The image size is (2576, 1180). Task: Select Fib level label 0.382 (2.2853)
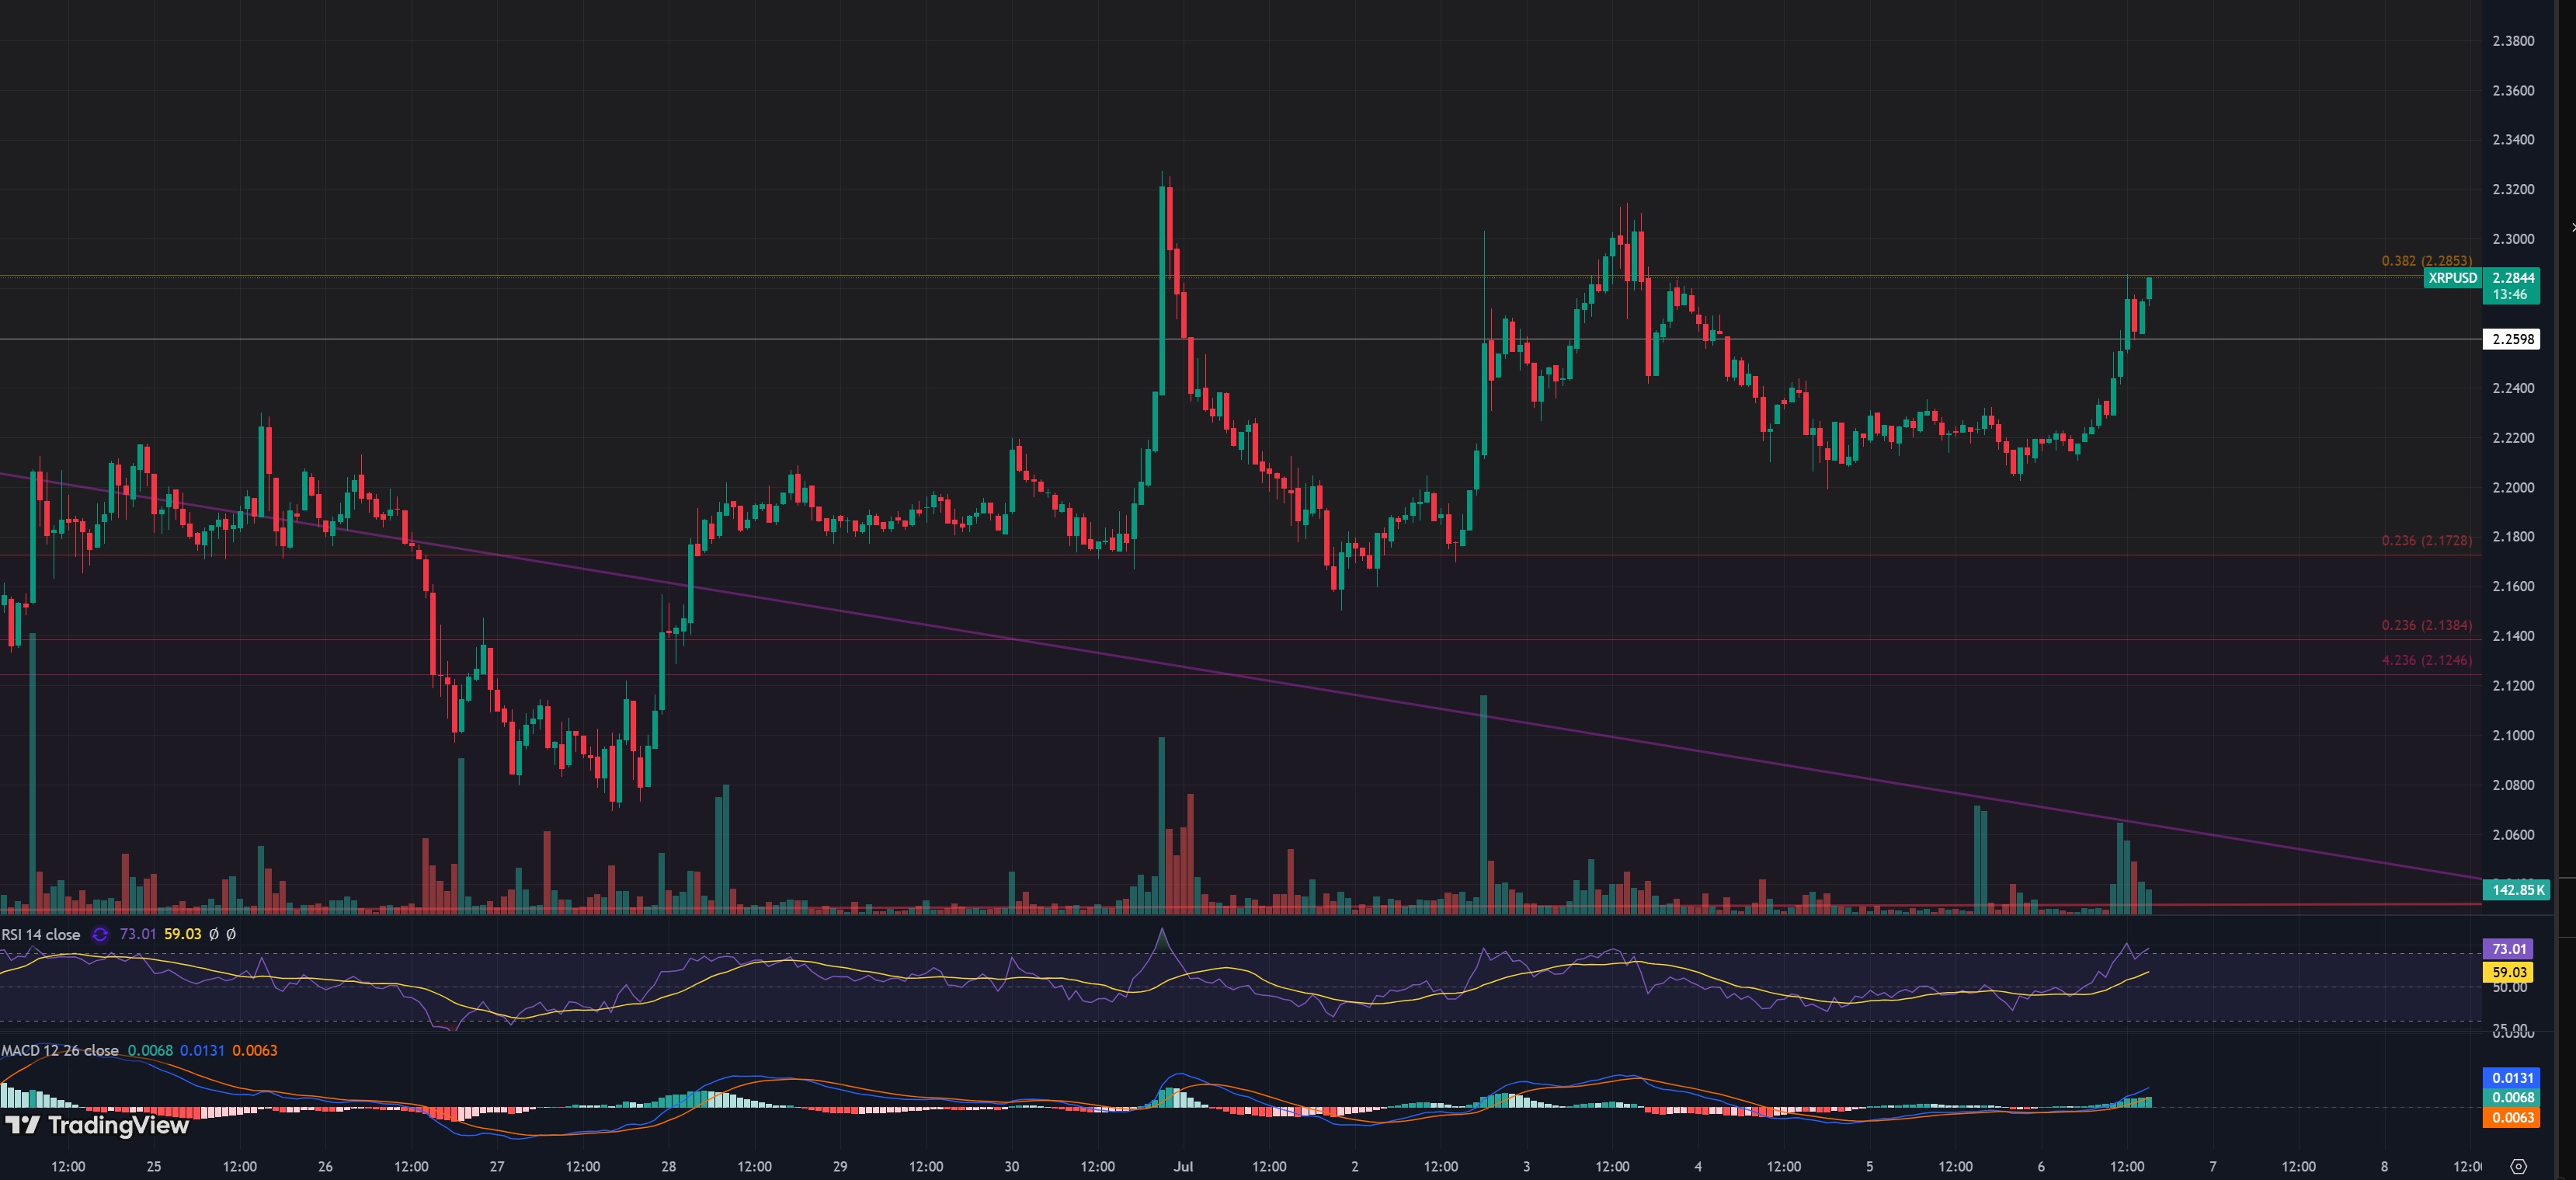(2426, 261)
